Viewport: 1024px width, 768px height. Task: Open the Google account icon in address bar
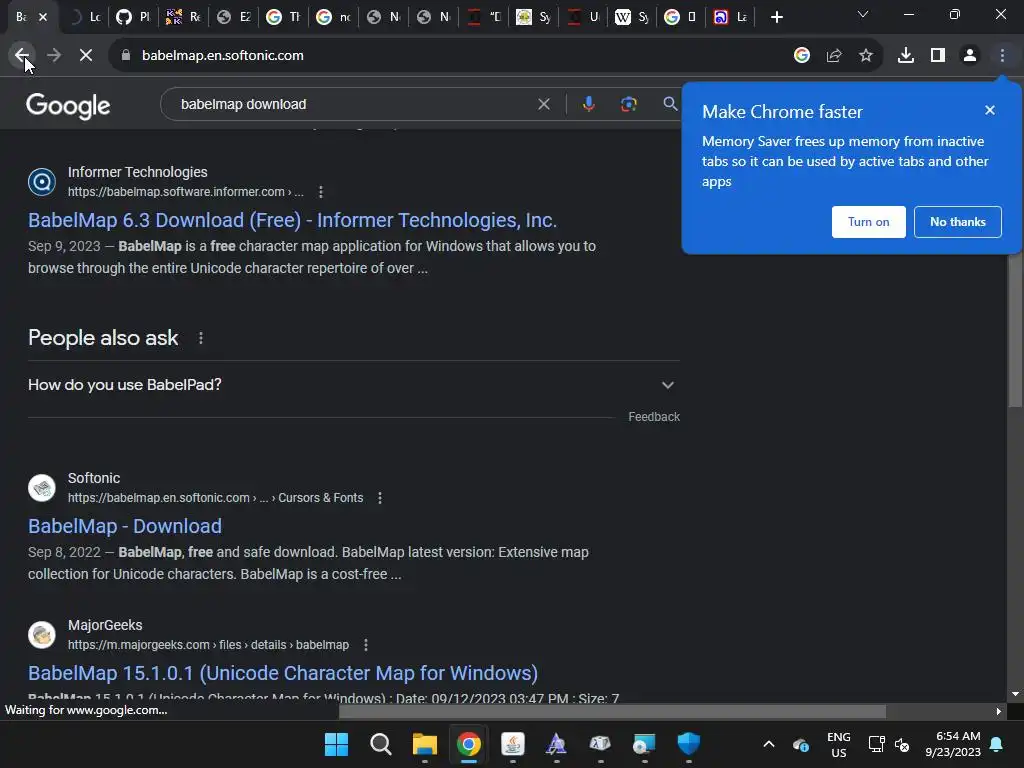pyautogui.click(x=801, y=56)
